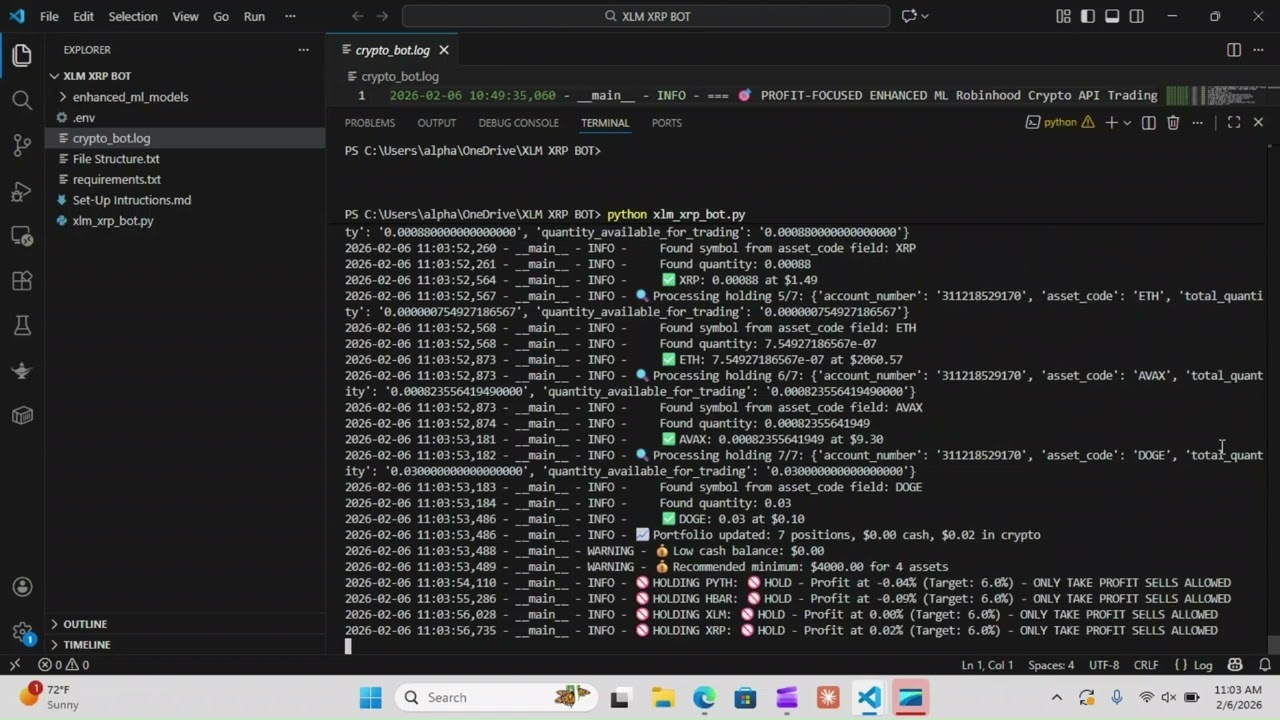
Task: Switch to Debug Console tab
Action: tap(519, 123)
